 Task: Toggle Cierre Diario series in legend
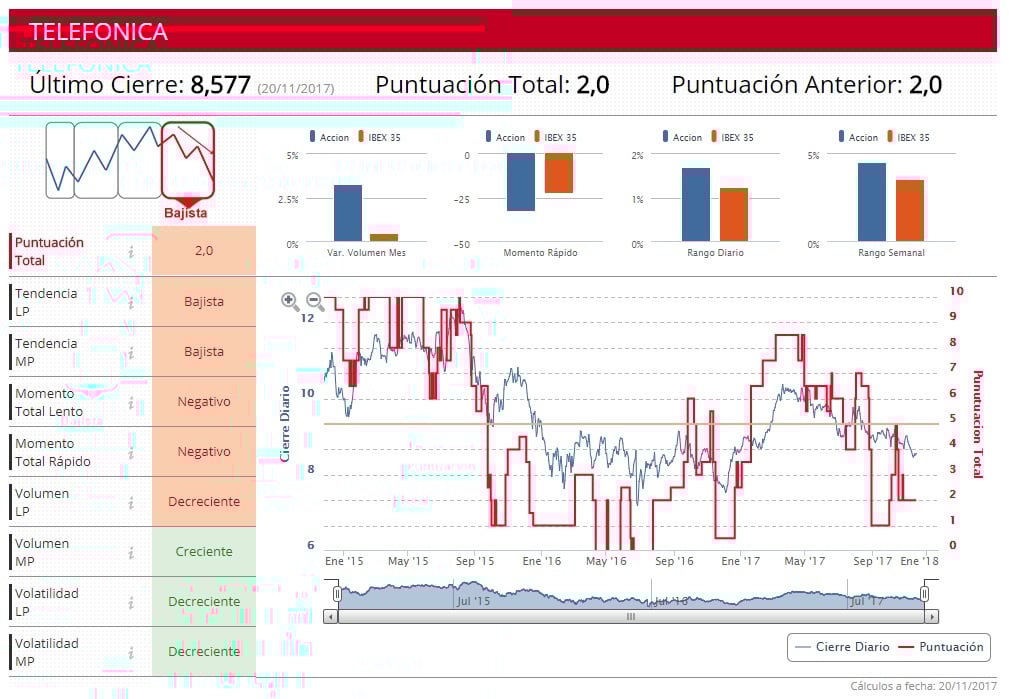tap(842, 647)
